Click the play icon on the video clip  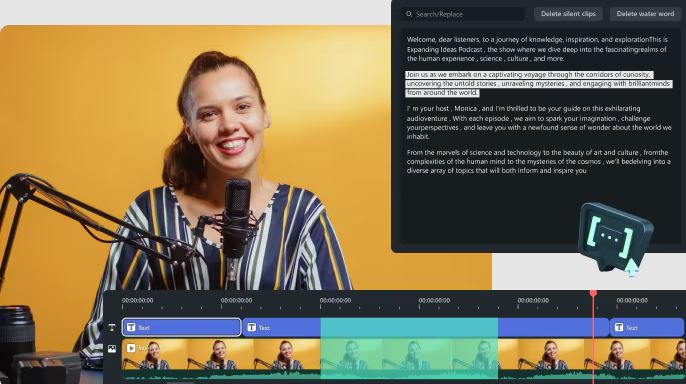[x=131, y=348]
